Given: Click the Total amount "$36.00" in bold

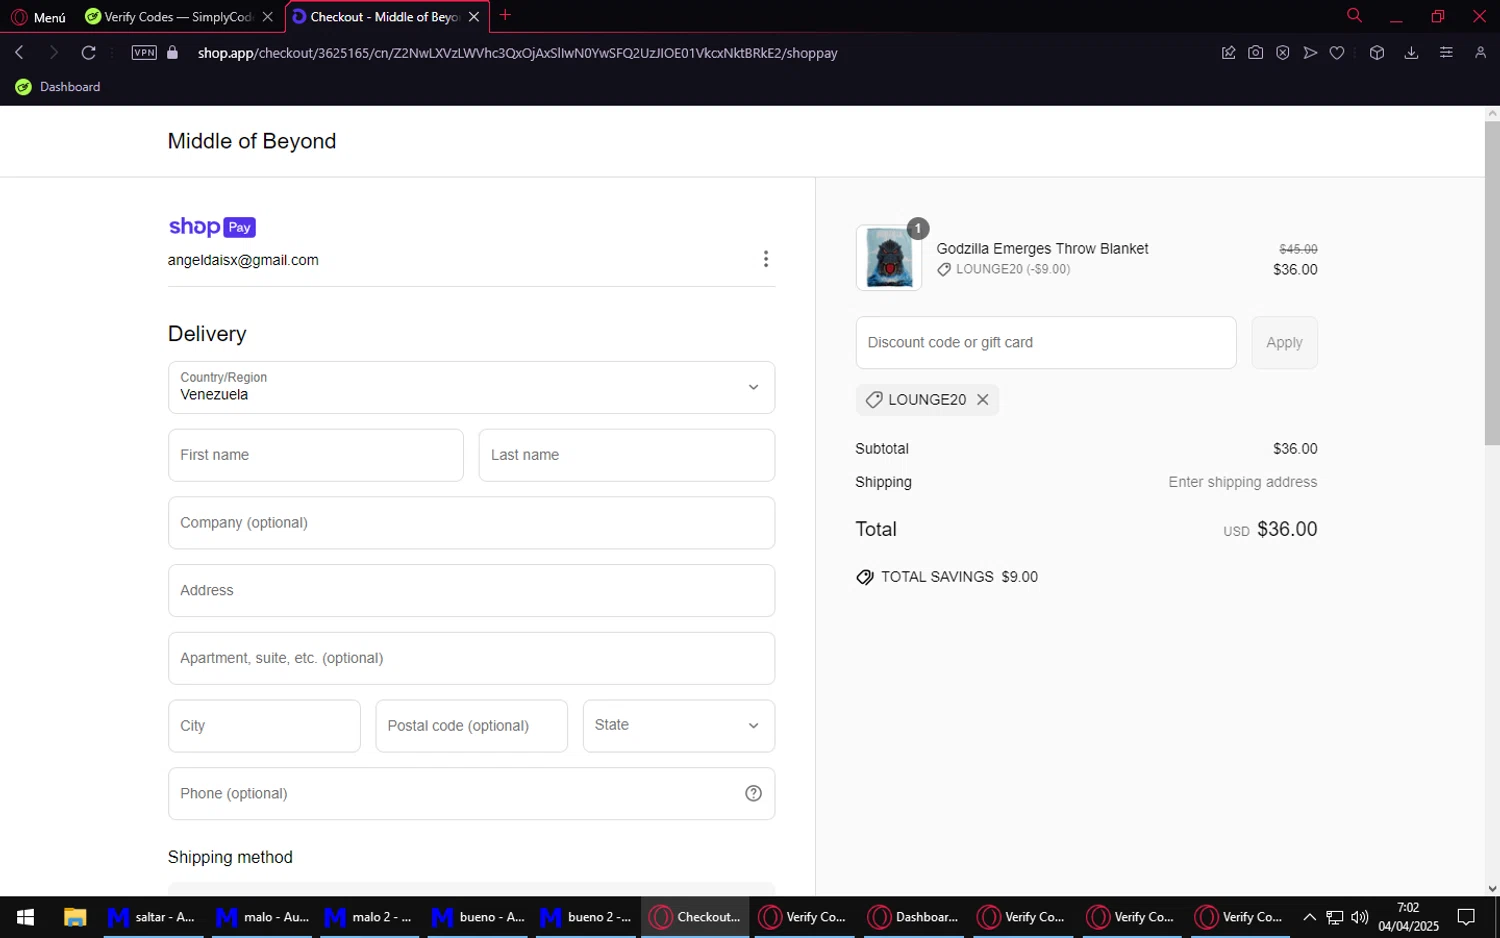Looking at the screenshot, I should 1287,529.
